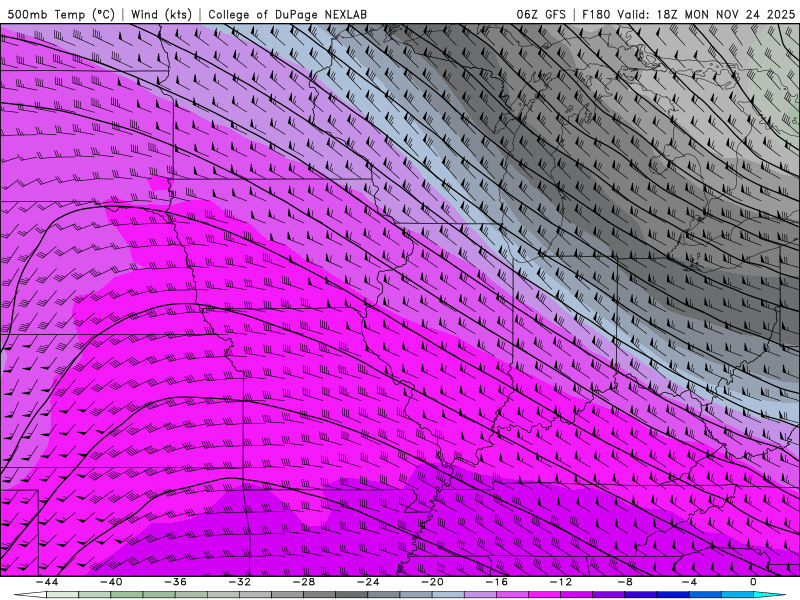Screen dimensions: 800x600
Task: Click the -44 colorbar label
Action: coord(46,582)
